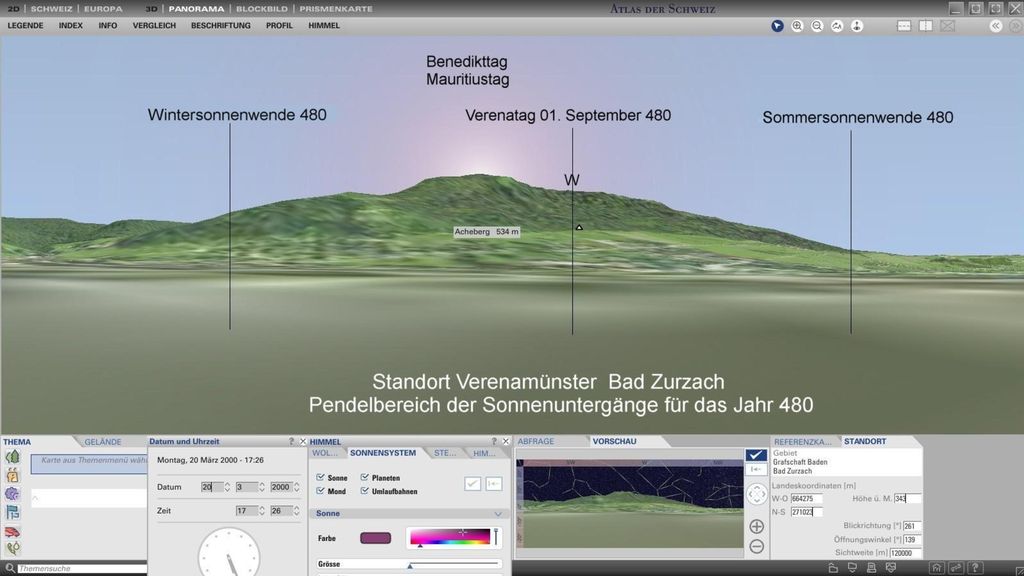Click the day stepper arrows in Datum
Screen dimensions: 1024x576
pos(227,487)
